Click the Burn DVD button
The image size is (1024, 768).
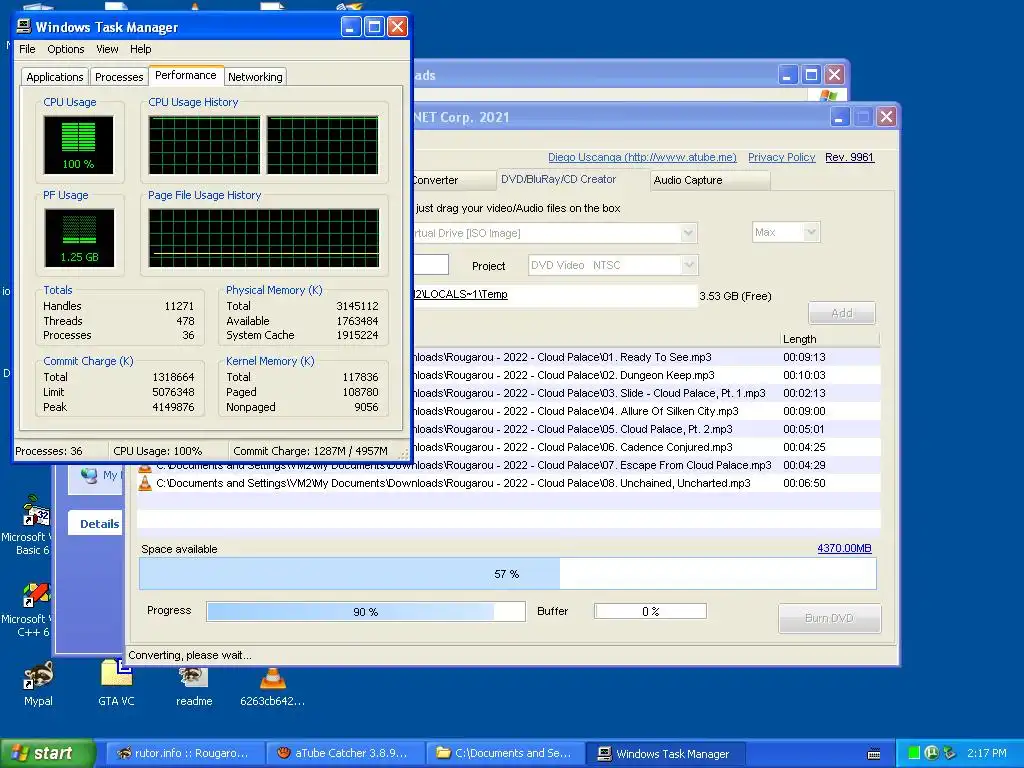[829, 618]
